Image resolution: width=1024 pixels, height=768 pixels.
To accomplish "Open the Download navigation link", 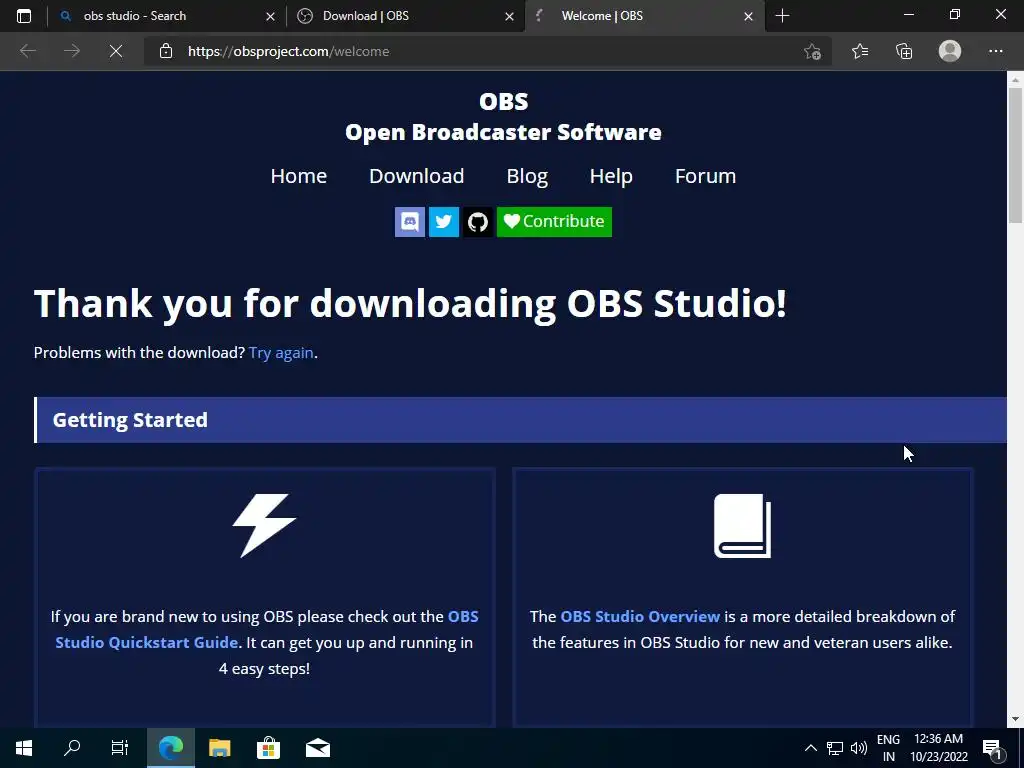I will 417,176.
